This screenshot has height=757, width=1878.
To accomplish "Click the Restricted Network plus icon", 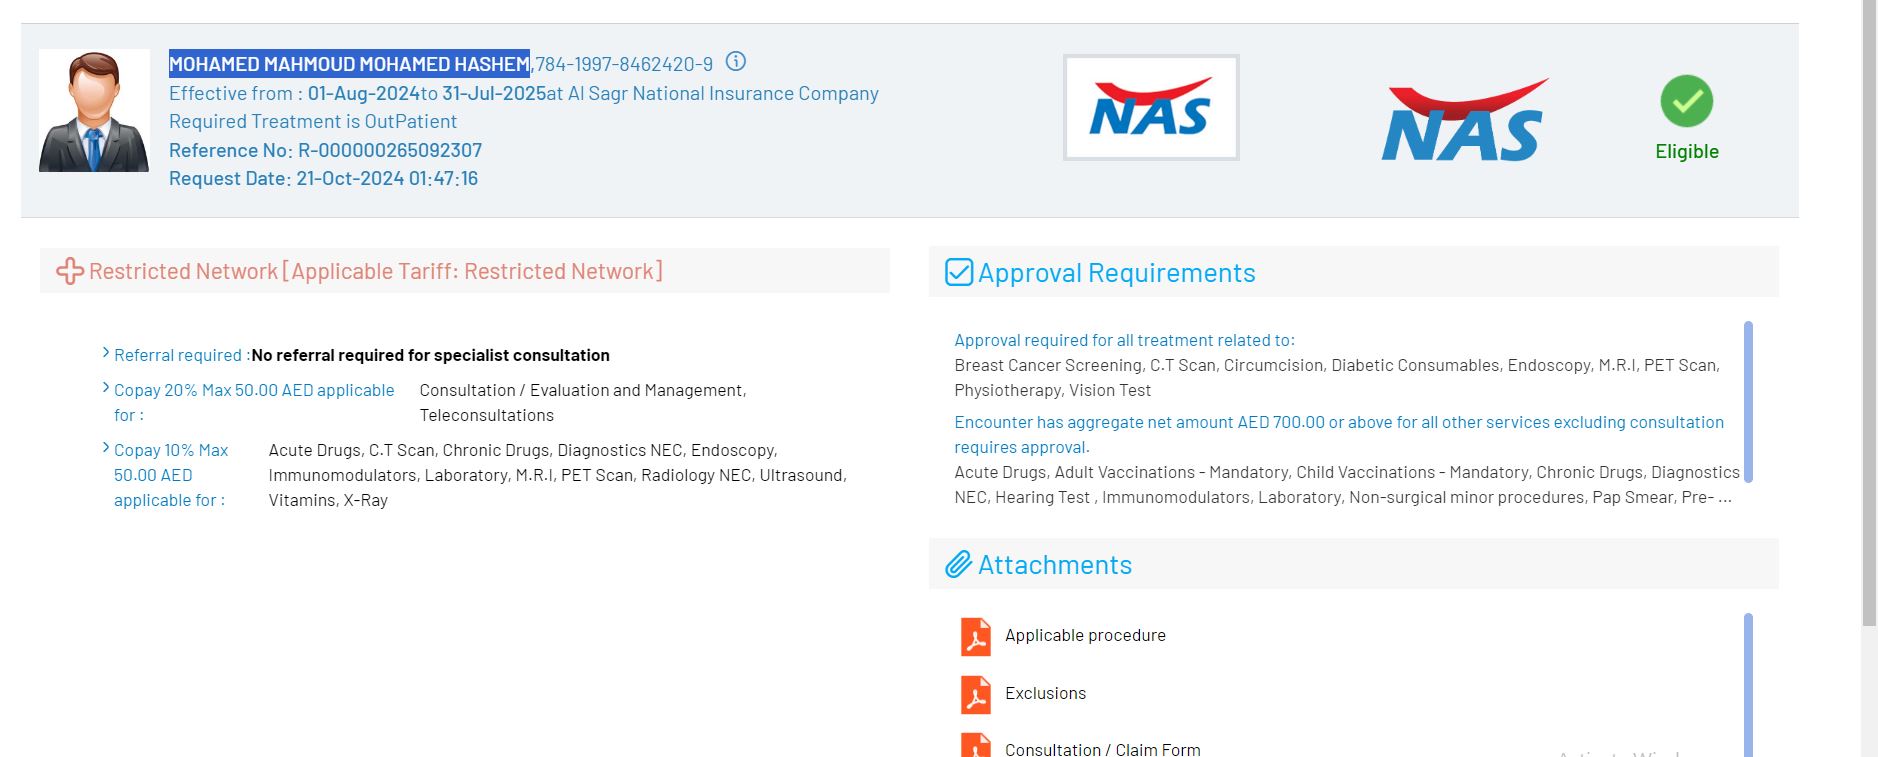I will click(70, 271).
